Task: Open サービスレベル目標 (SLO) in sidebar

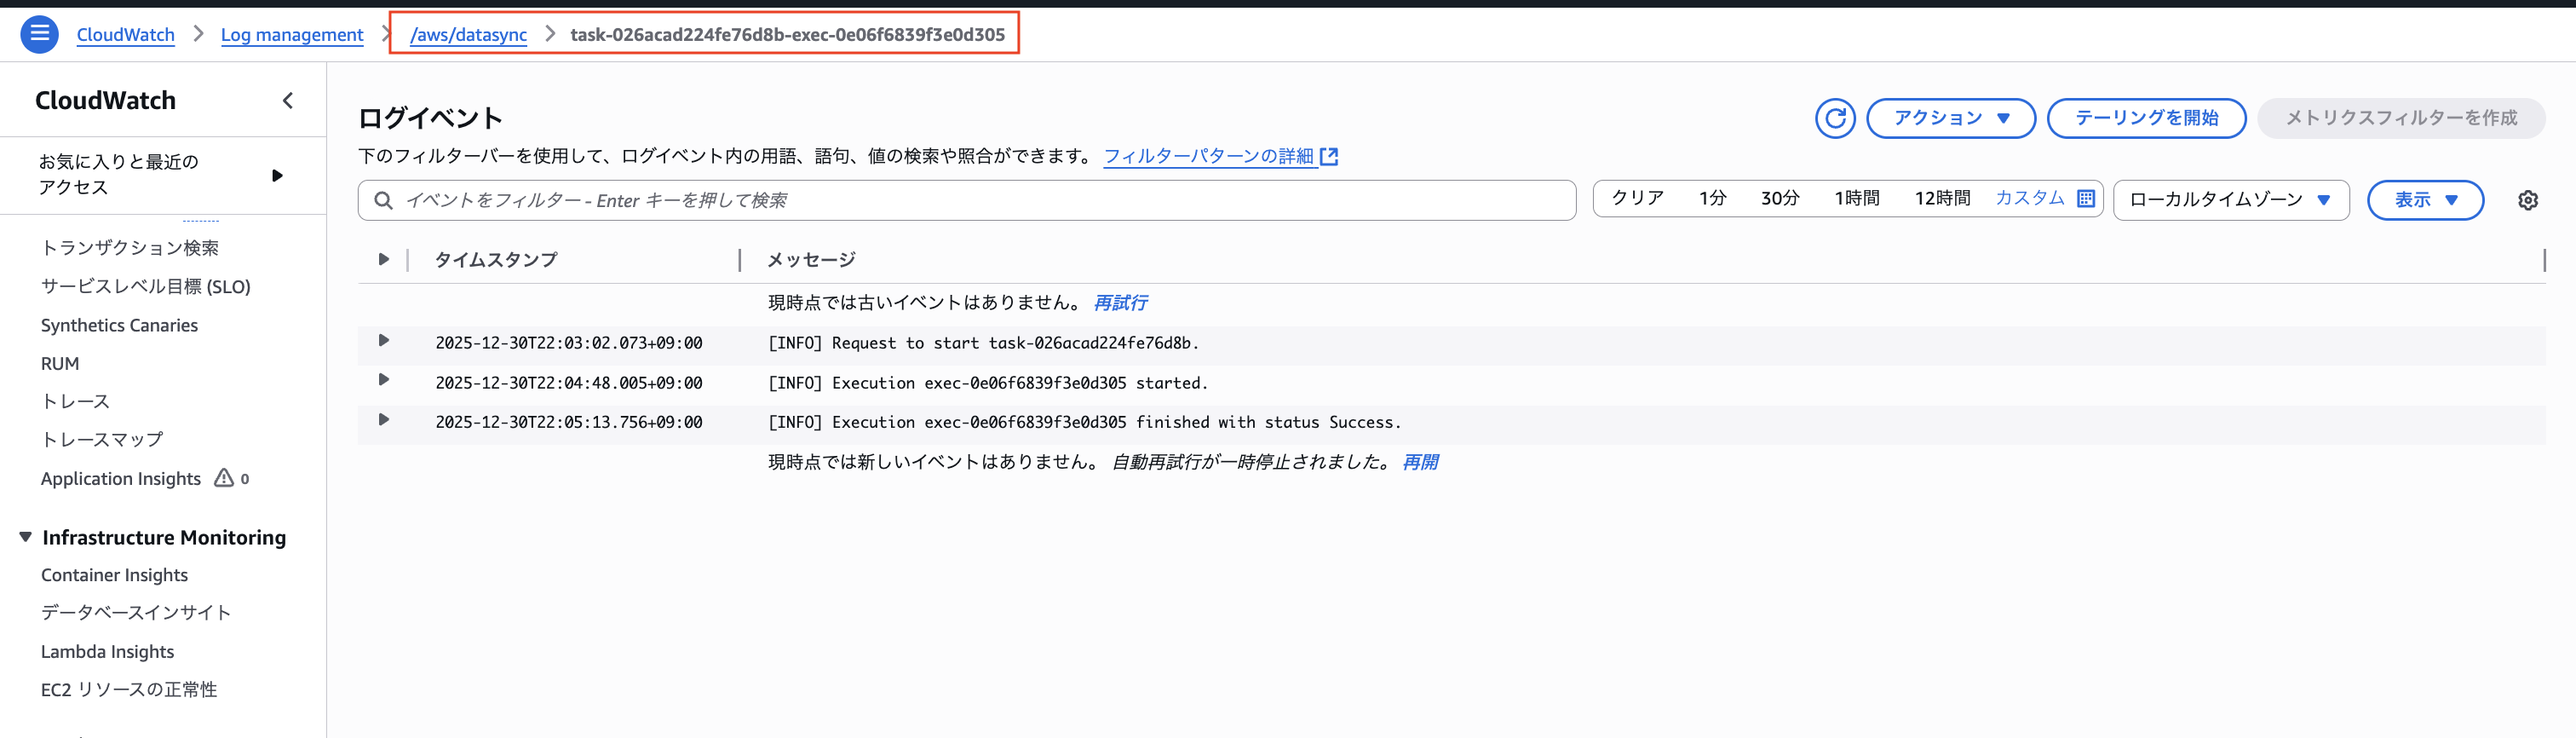Action: [146, 286]
